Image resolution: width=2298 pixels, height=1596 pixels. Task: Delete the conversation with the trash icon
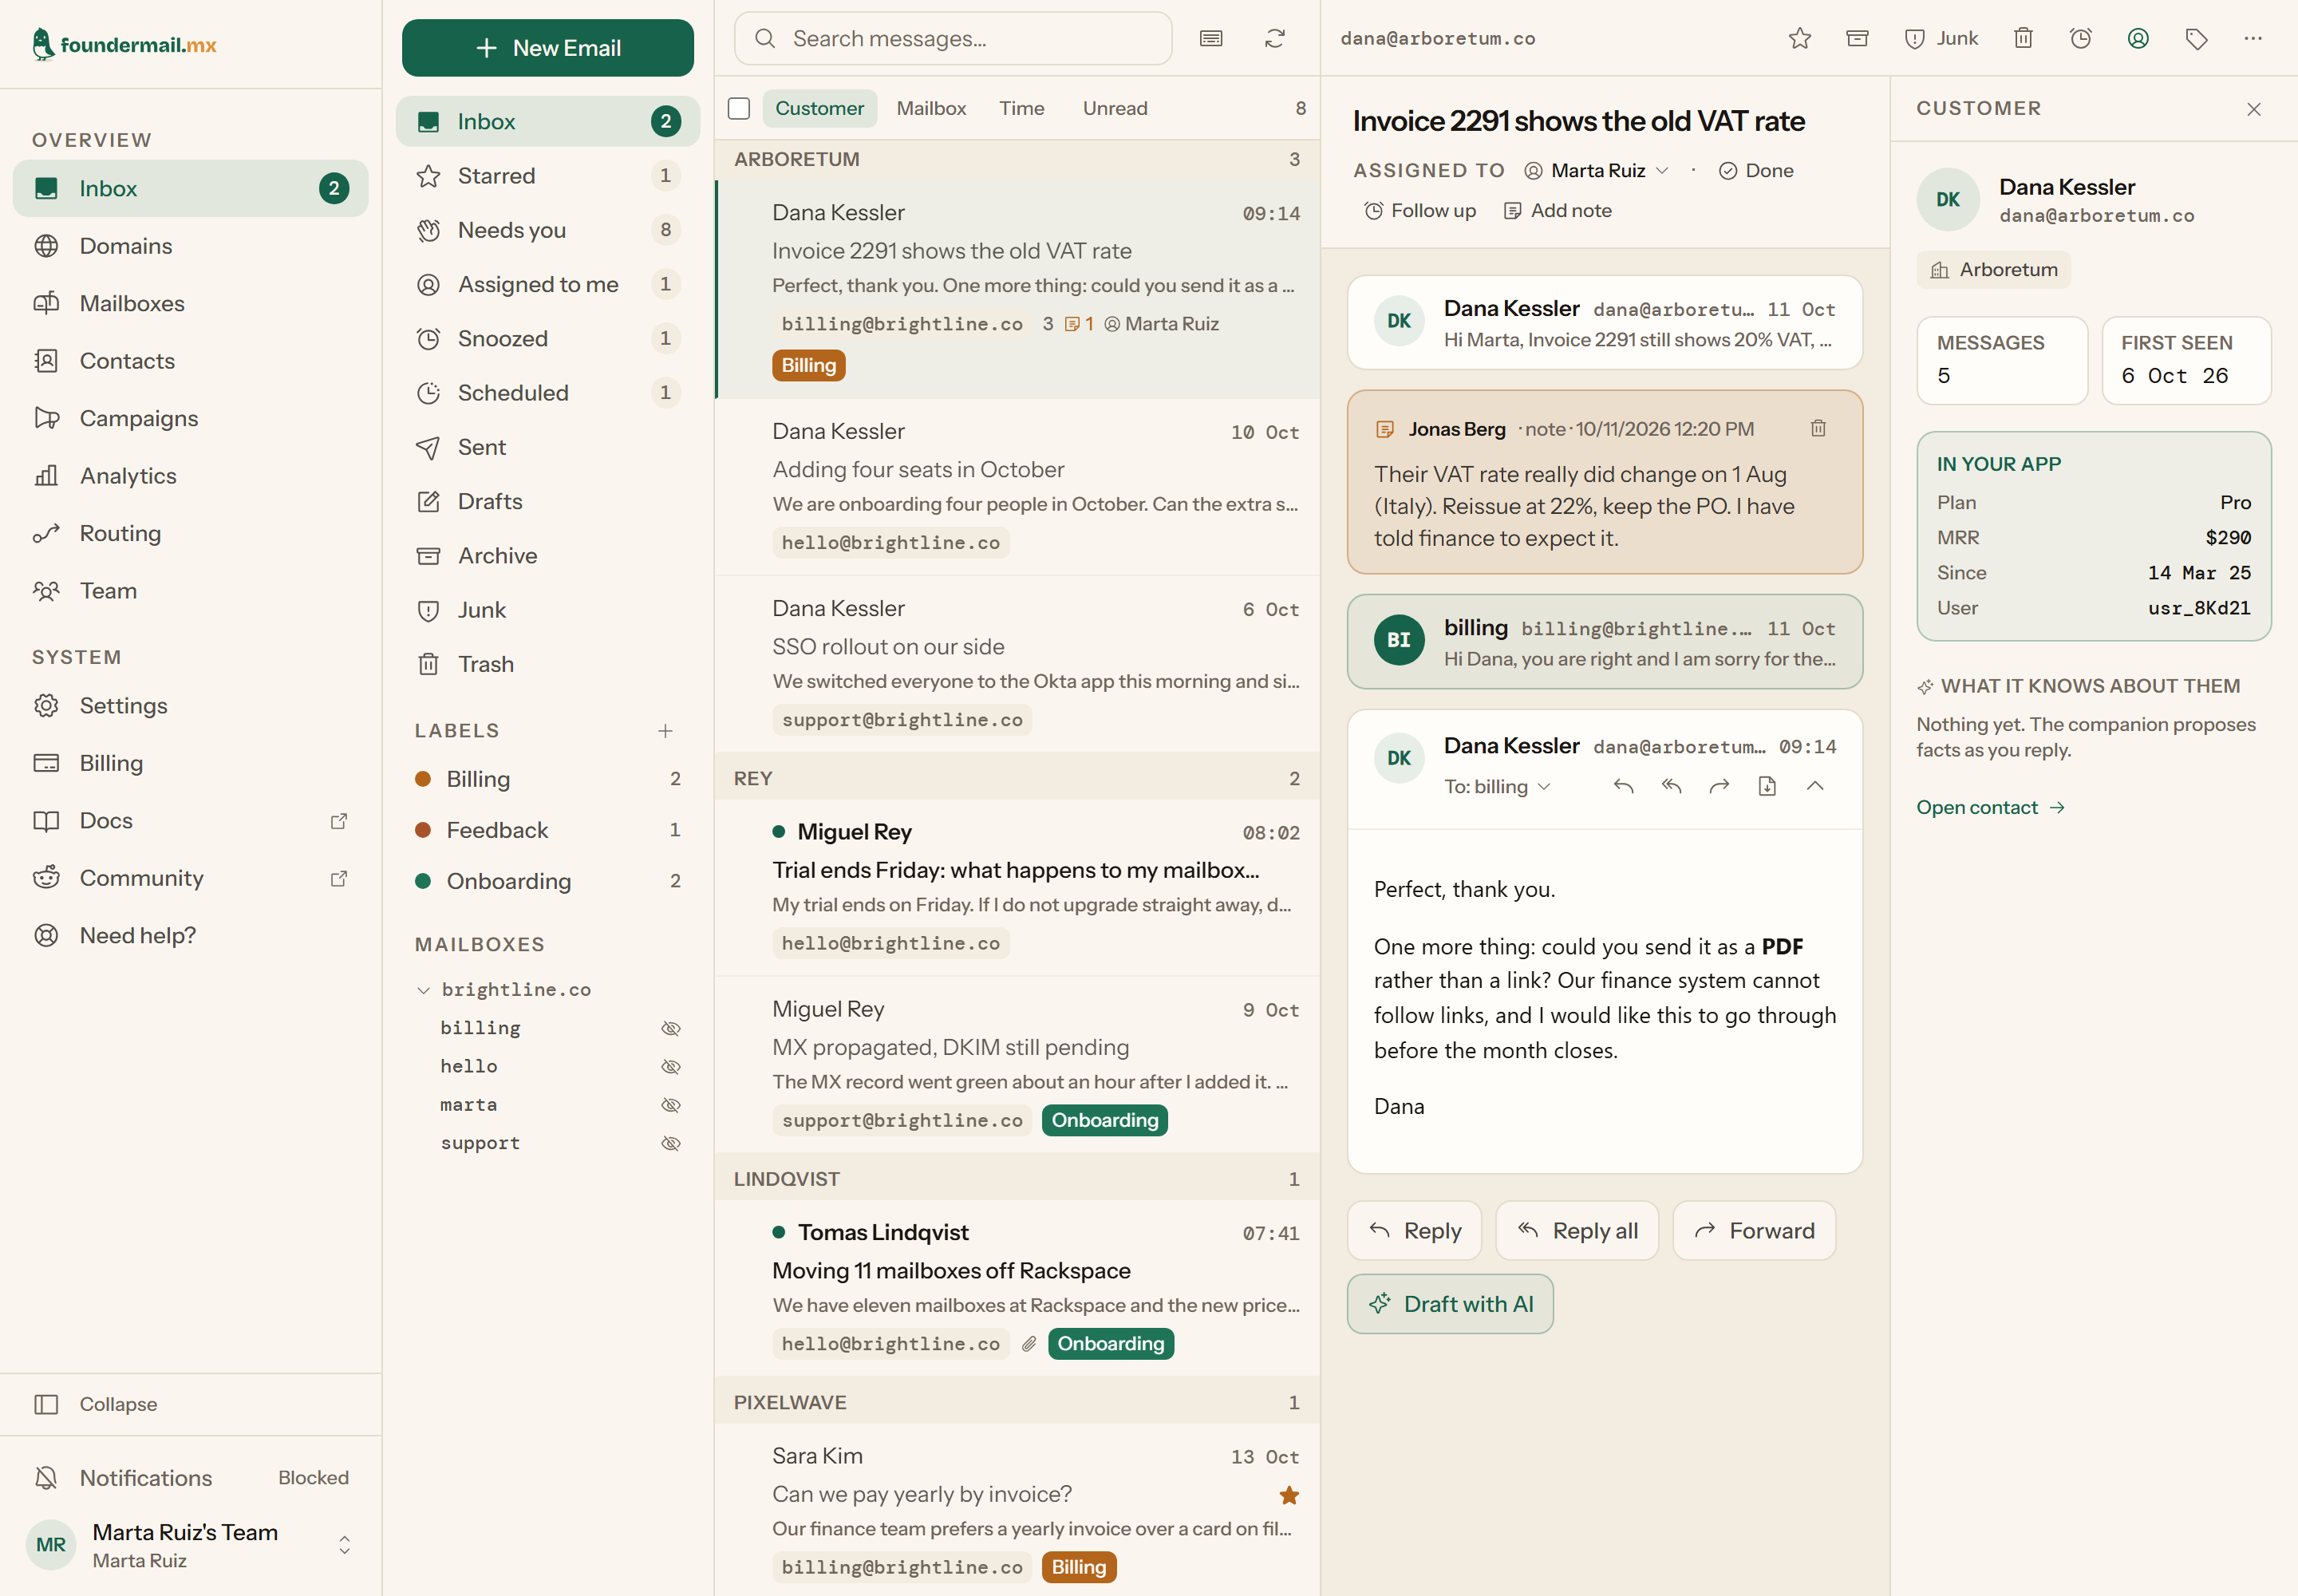coord(2023,38)
